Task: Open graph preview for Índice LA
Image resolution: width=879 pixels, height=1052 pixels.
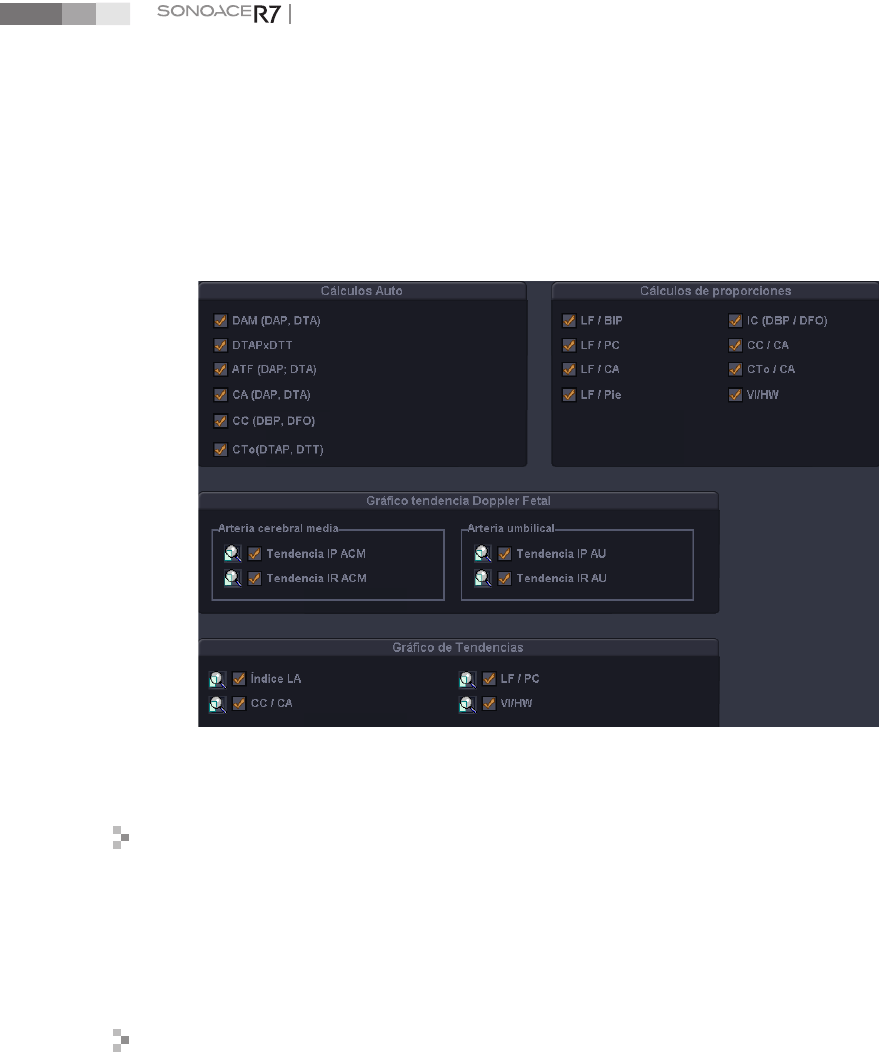Action: 217,680
